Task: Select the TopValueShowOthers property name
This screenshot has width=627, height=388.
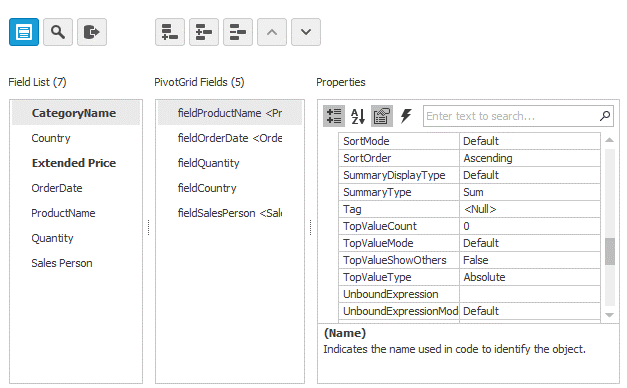Action: (x=399, y=260)
